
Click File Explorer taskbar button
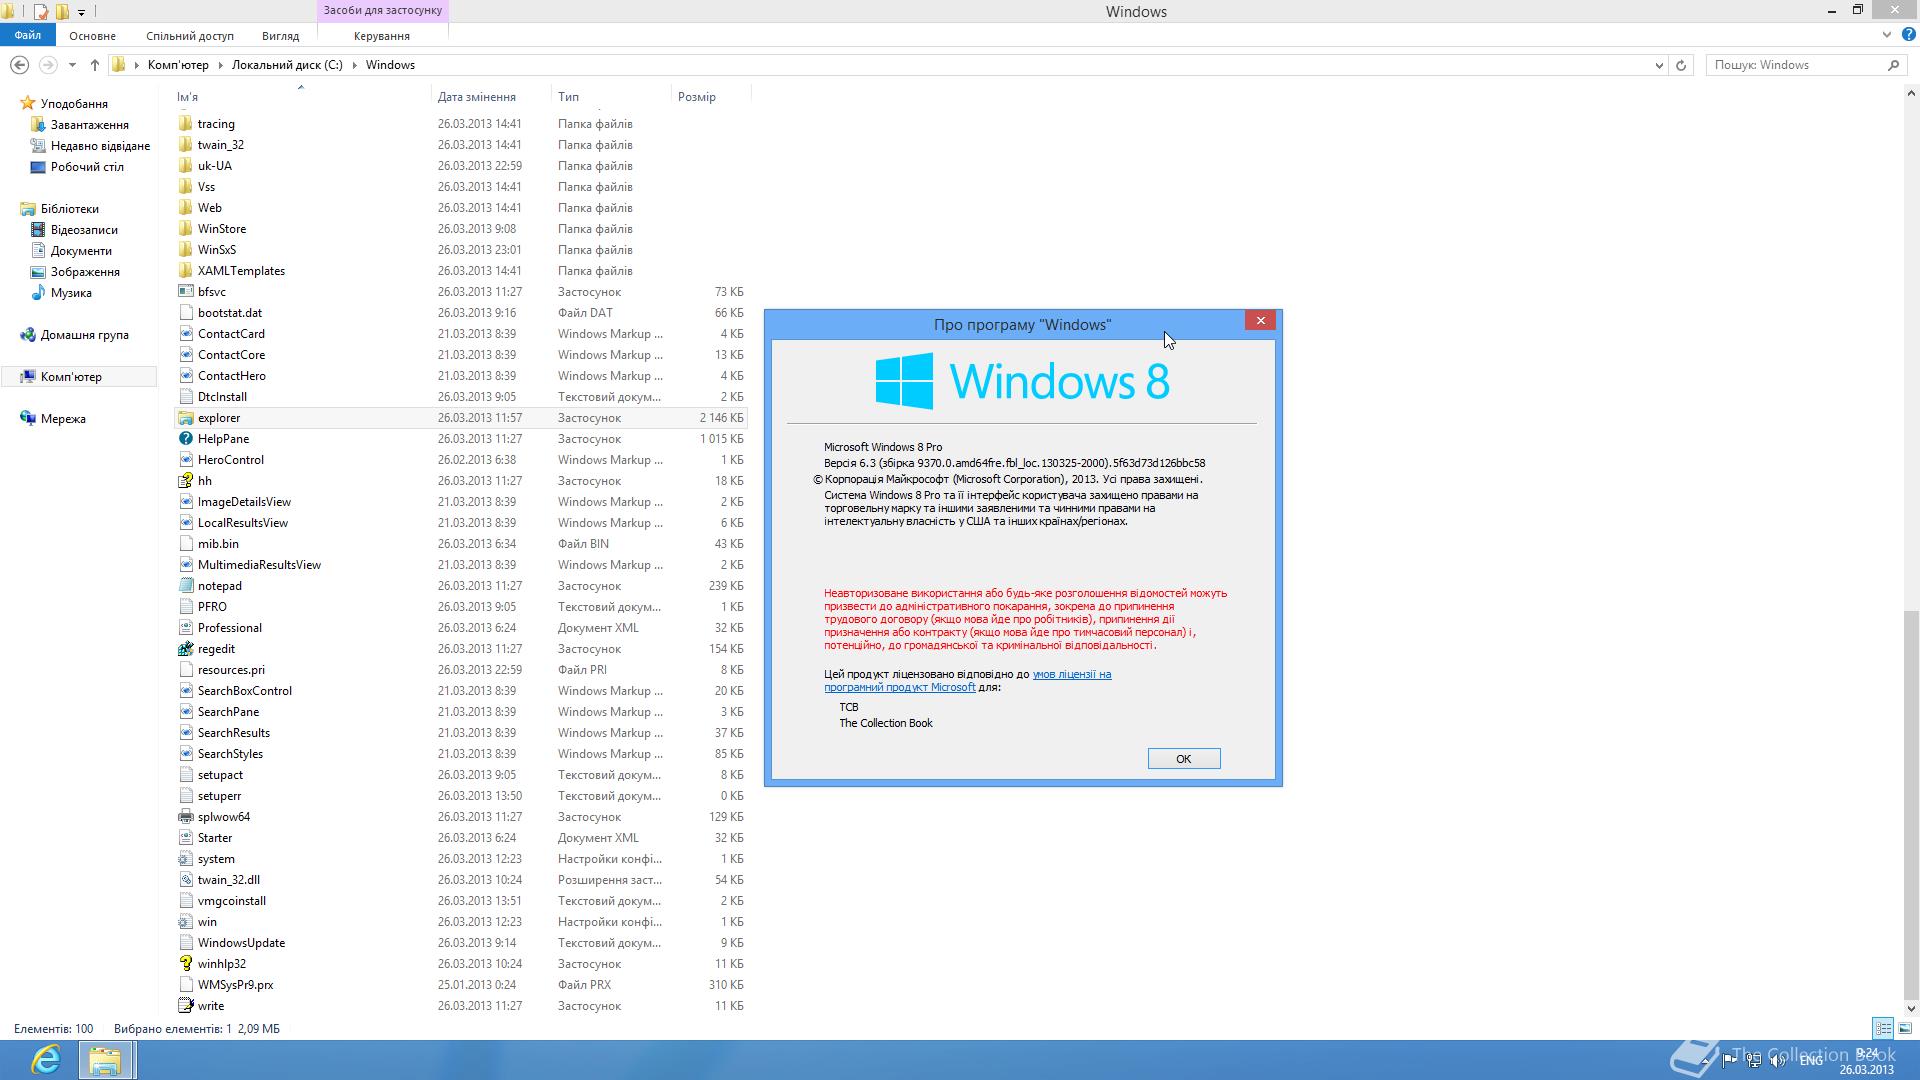point(105,1059)
